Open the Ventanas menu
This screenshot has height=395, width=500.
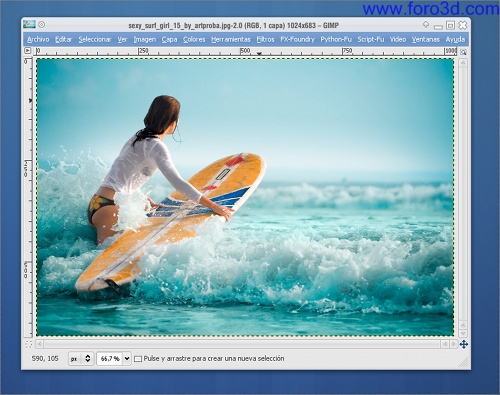pyautogui.click(x=426, y=39)
